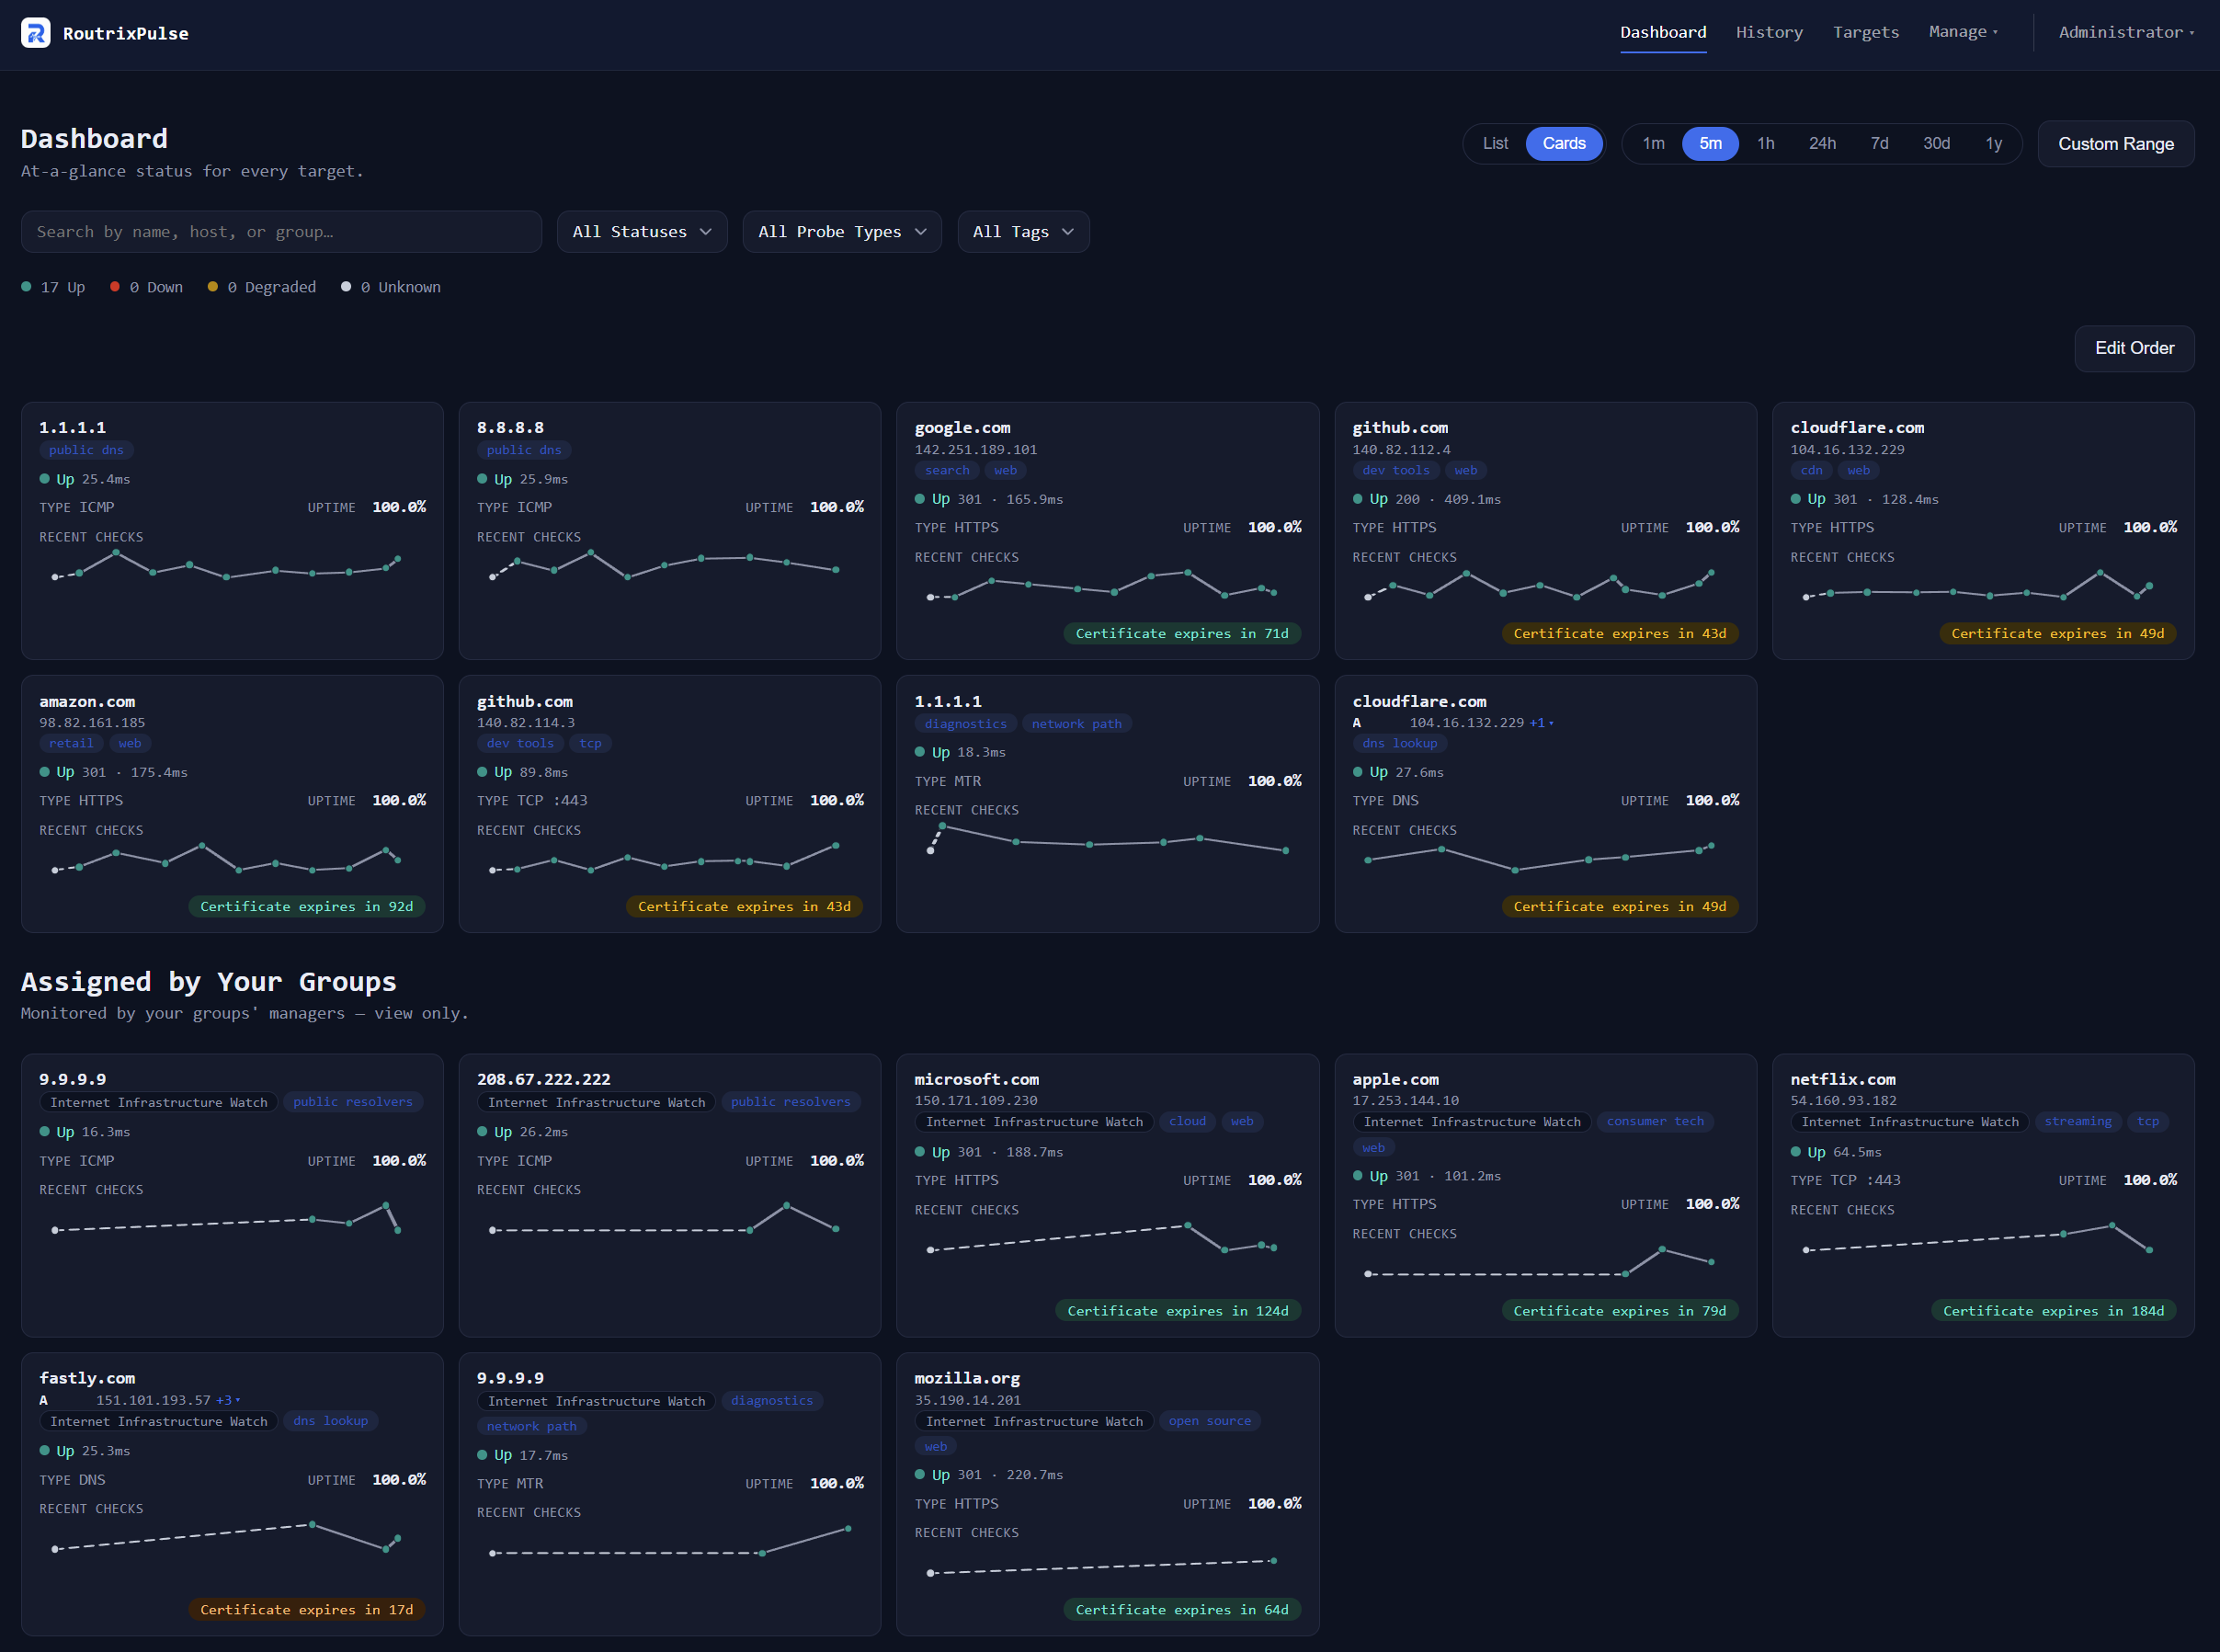Expand the +1 addresses on cloudflare.com DNS card
Screen dimensions: 2220x1652
tap(1541, 722)
